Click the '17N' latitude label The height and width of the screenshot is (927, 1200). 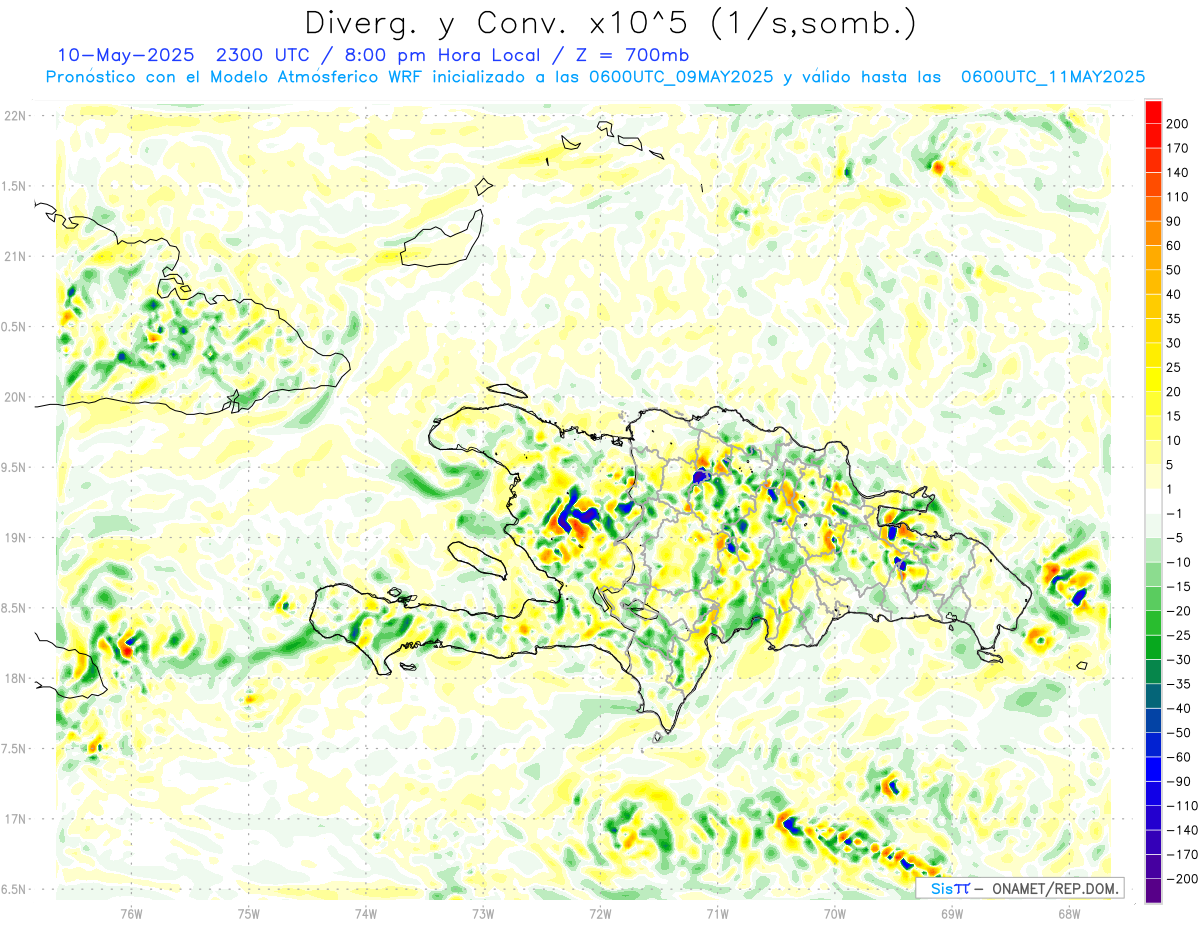pyautogui.click(x=16, y=819)
